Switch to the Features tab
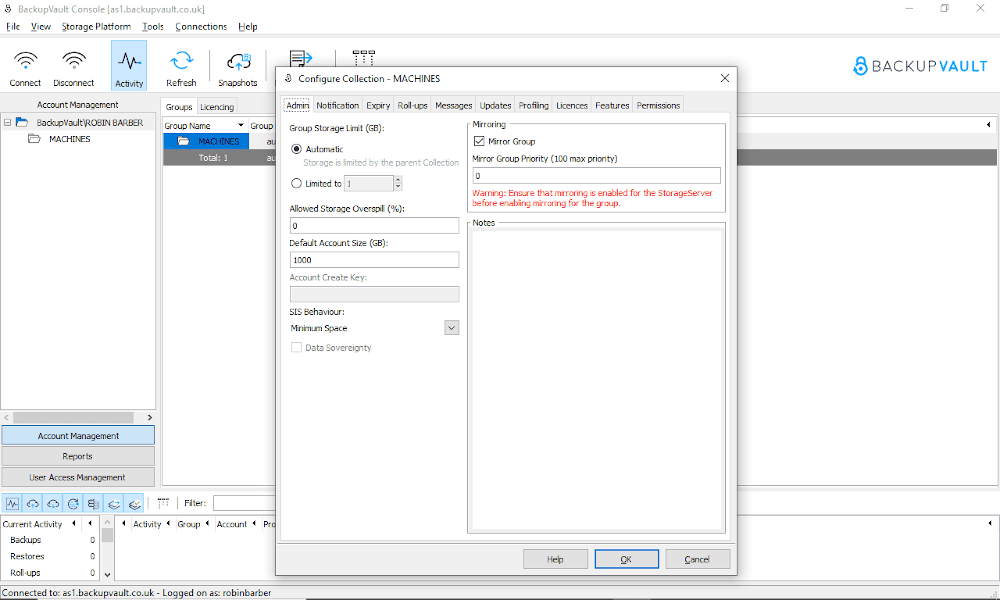This screenshot has width=1000, height=600. pyautogui.click(x=612, y=105)
